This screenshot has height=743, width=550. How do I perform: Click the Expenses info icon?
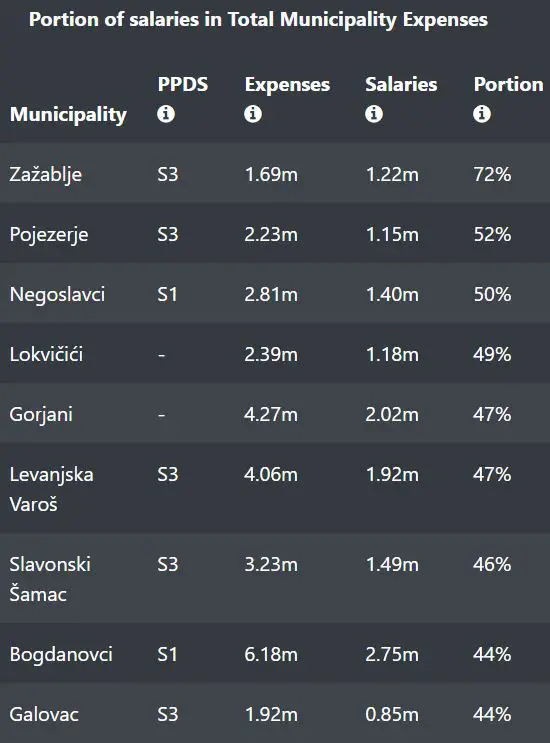pos(252,114)
